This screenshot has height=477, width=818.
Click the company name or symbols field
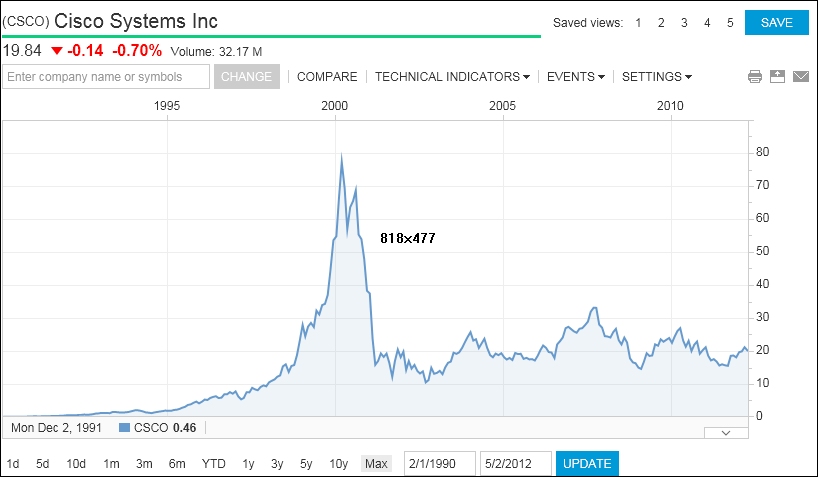point(106,77)
